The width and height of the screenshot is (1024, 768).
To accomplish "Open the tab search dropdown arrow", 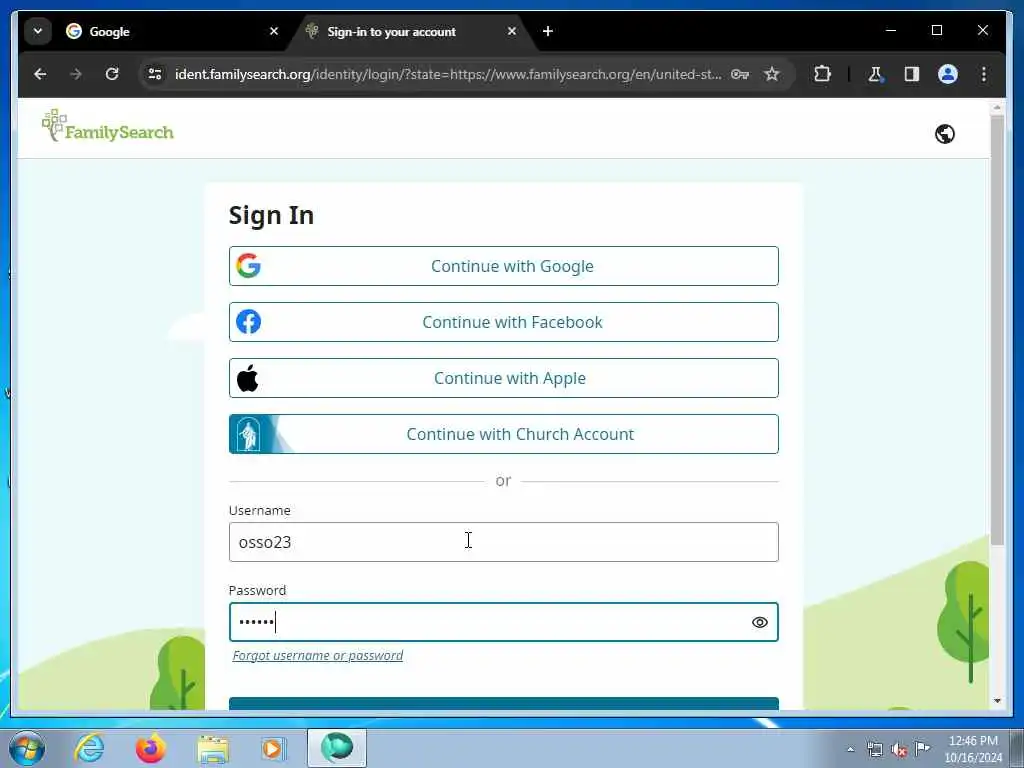I will click(38, 31).
